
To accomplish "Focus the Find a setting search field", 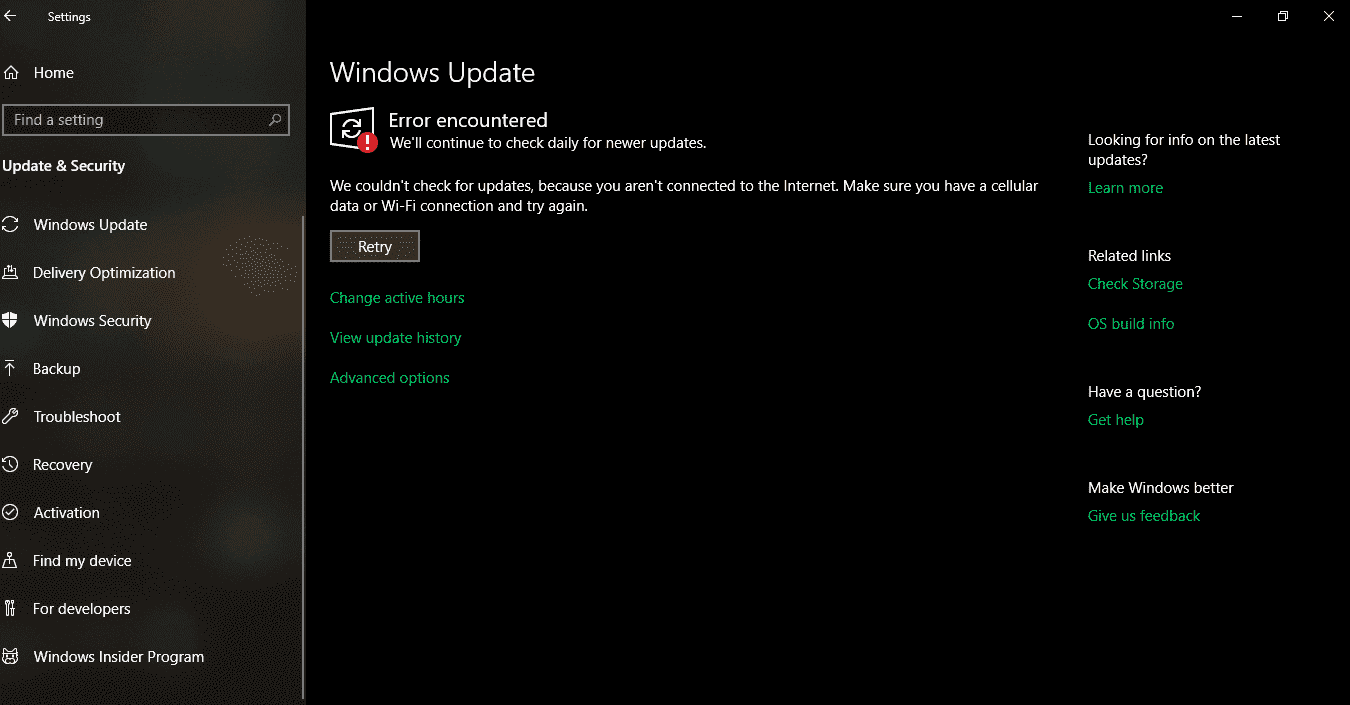I will 146,120.
